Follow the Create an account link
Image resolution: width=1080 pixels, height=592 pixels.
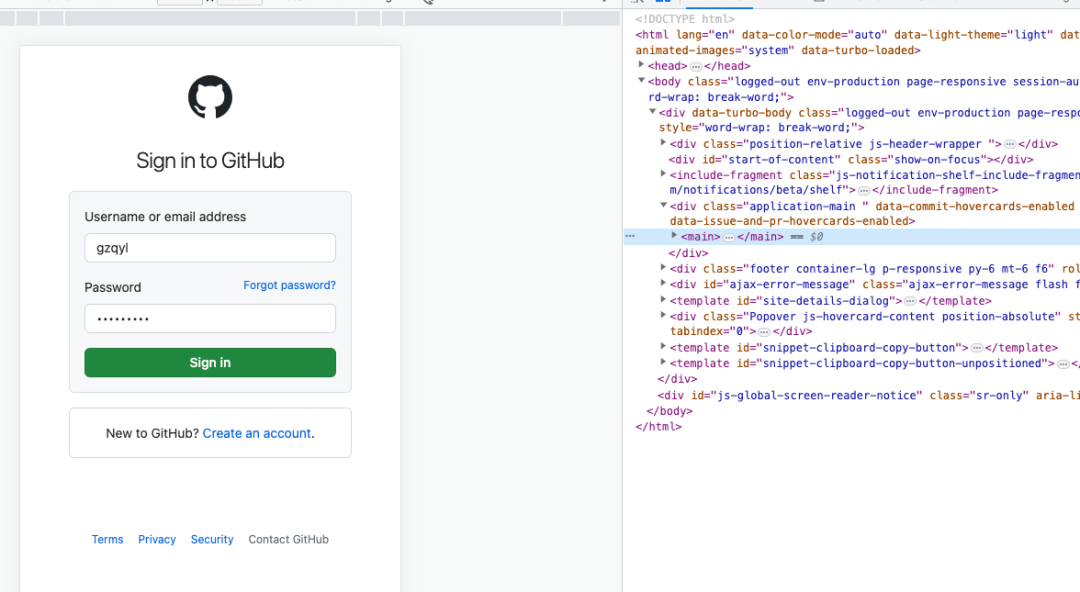257,433
